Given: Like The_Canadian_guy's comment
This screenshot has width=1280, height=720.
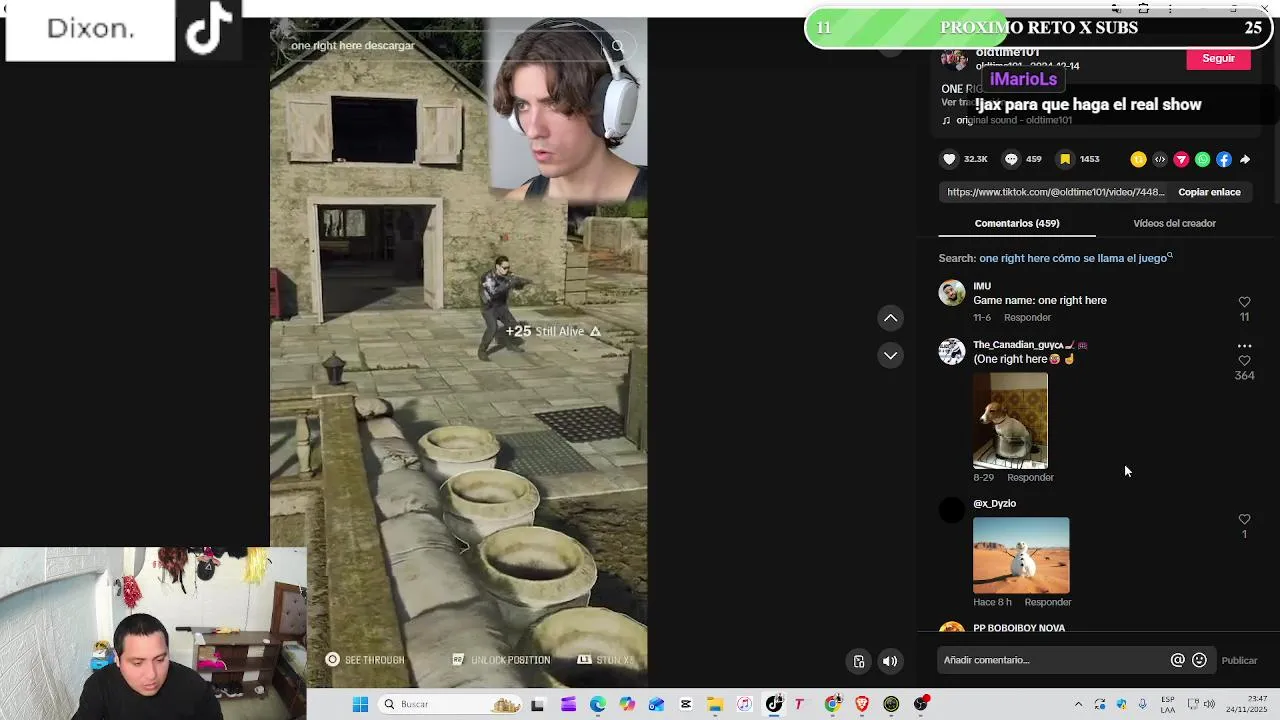Looking at the screenshot, I should 1244,361.
